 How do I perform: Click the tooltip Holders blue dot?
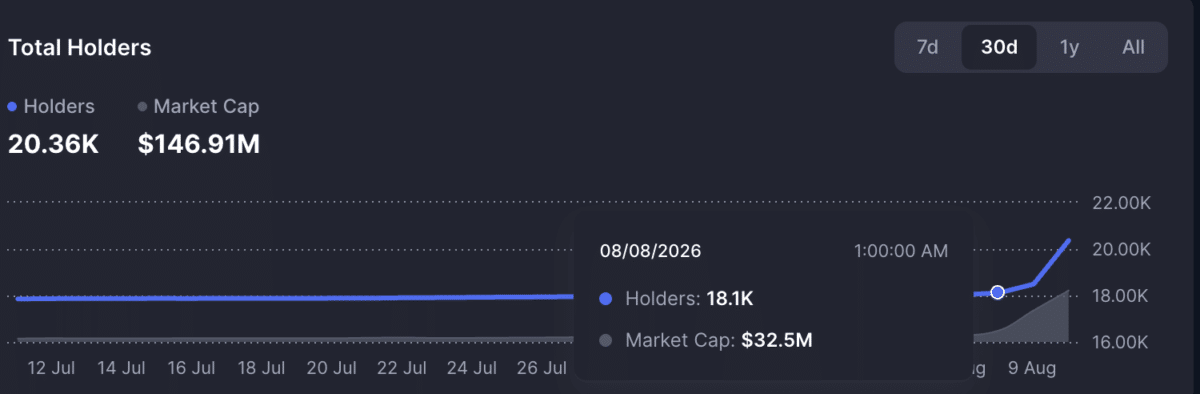[x=605, y=298]
